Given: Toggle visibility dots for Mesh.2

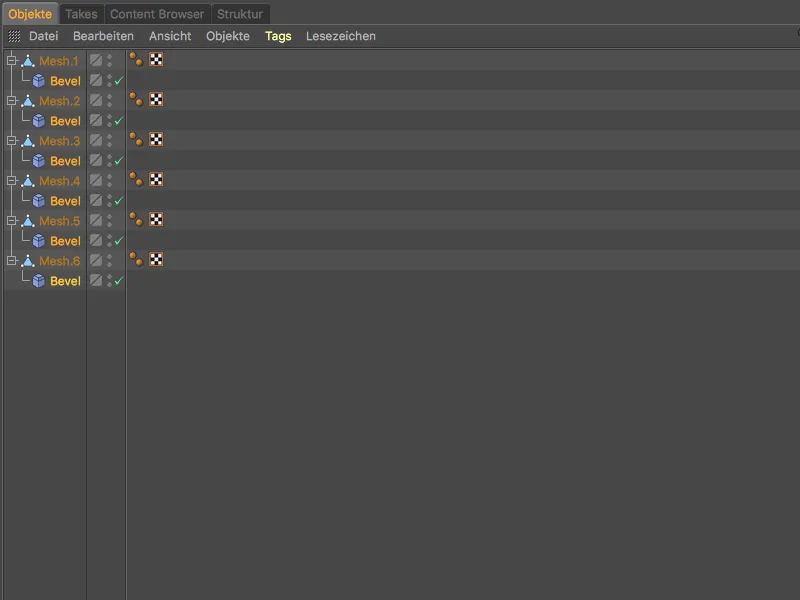Looking at the screenshot, I should point(109,101).
